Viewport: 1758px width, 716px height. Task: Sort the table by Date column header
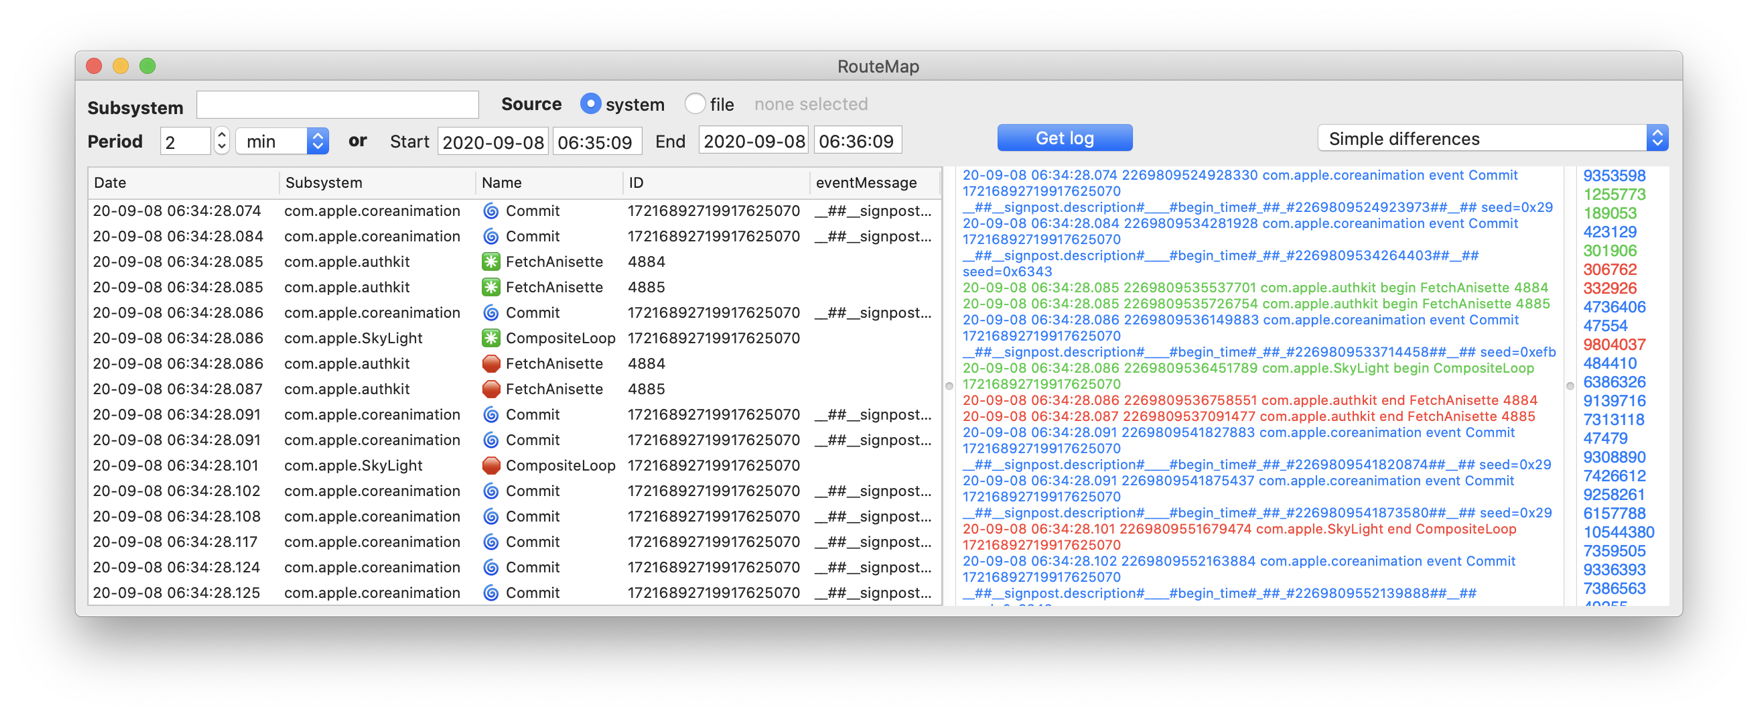(182, 183)
